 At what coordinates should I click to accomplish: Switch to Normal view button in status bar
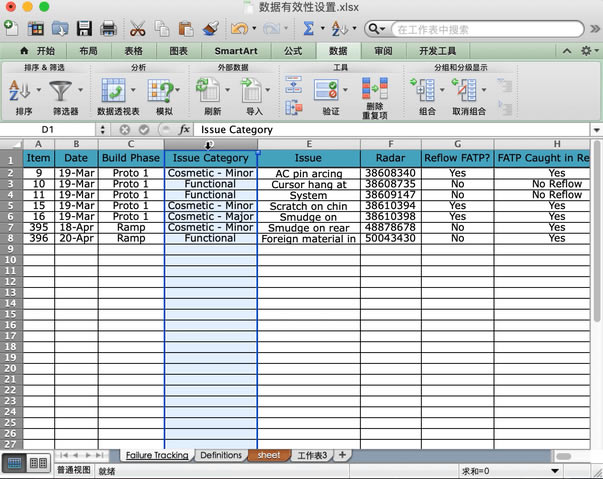point(14,463)
